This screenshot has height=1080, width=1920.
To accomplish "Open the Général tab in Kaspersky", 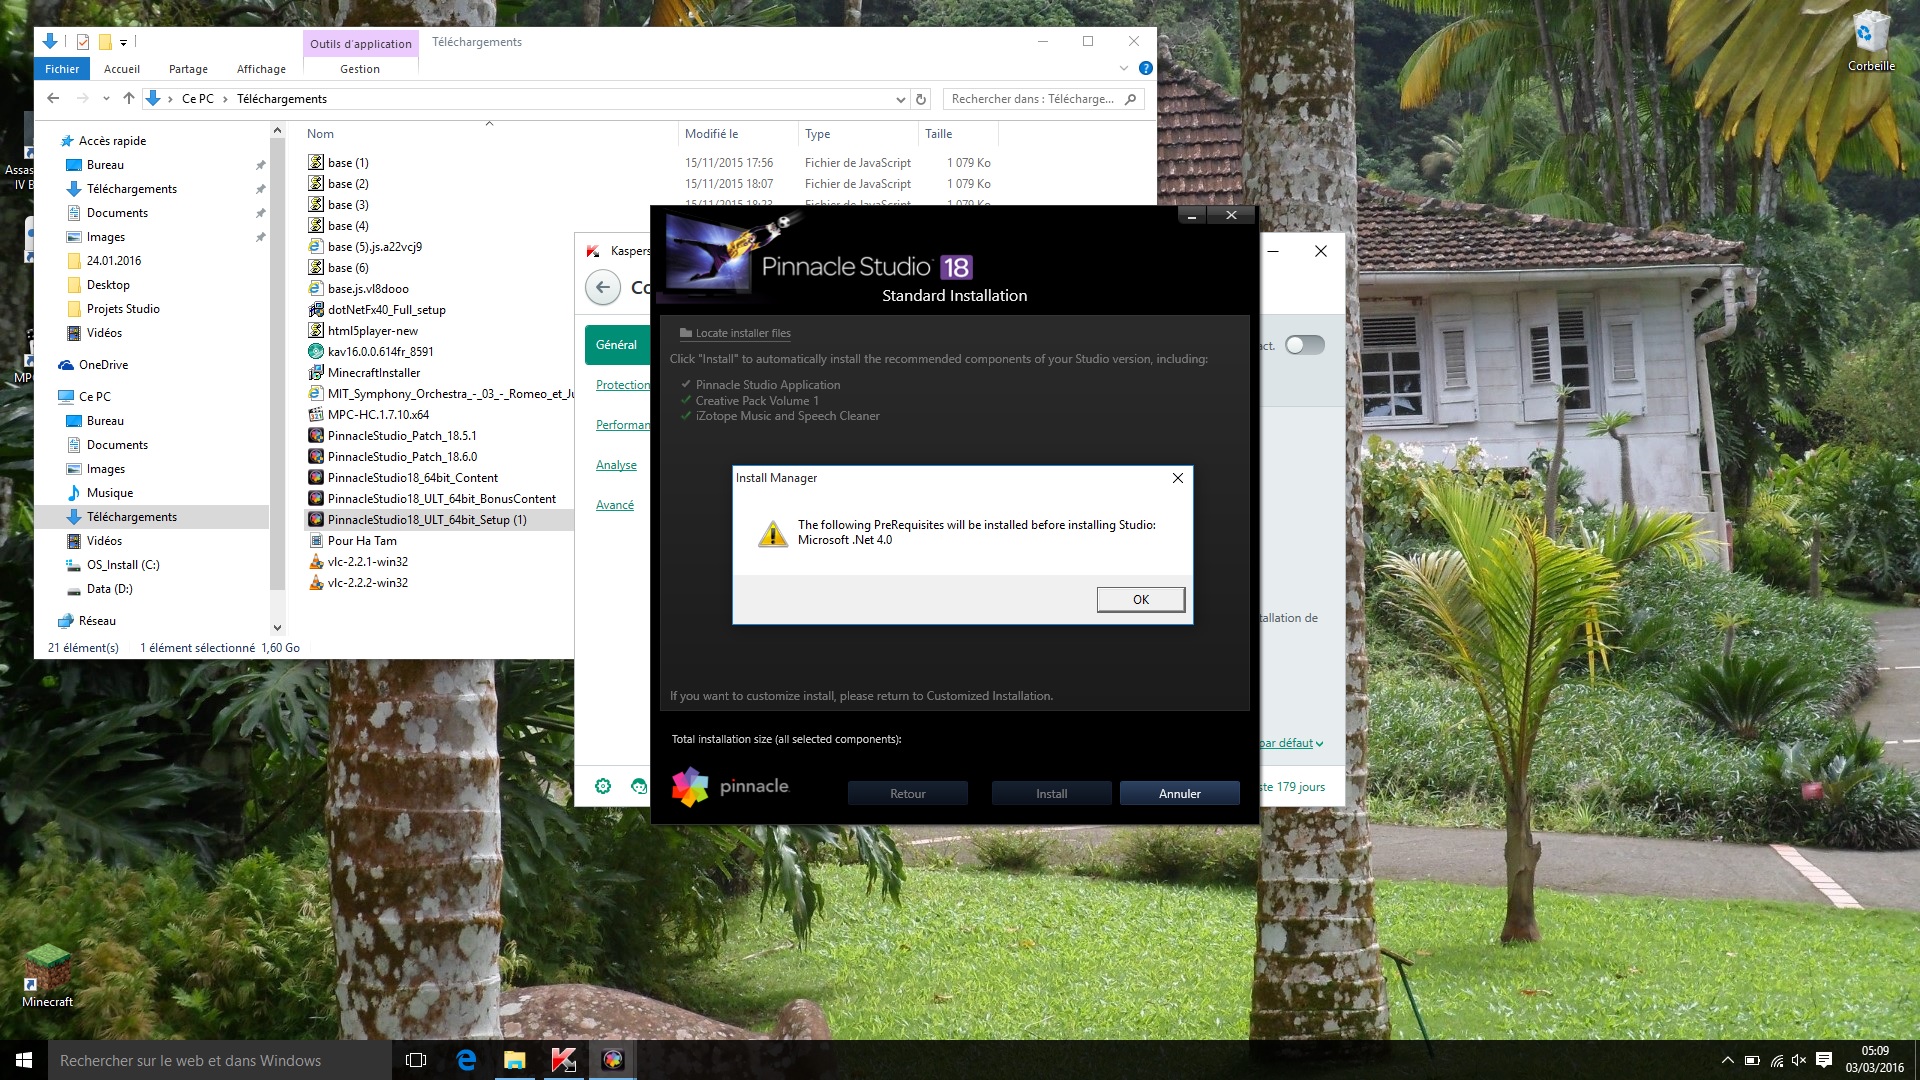I will [616, 345].
